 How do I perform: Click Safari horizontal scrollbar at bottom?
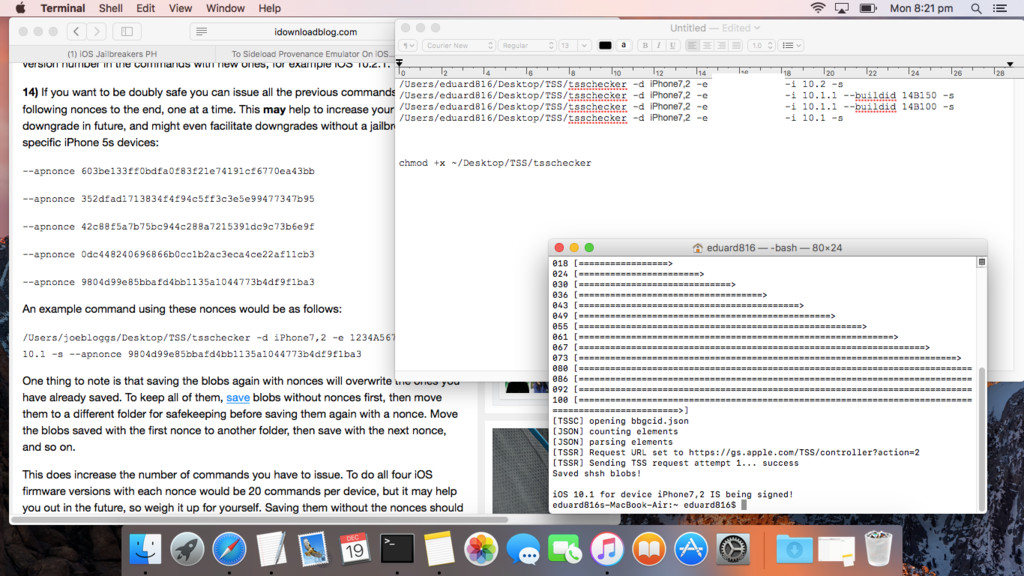pyautogui.click(x=261, y=520)
